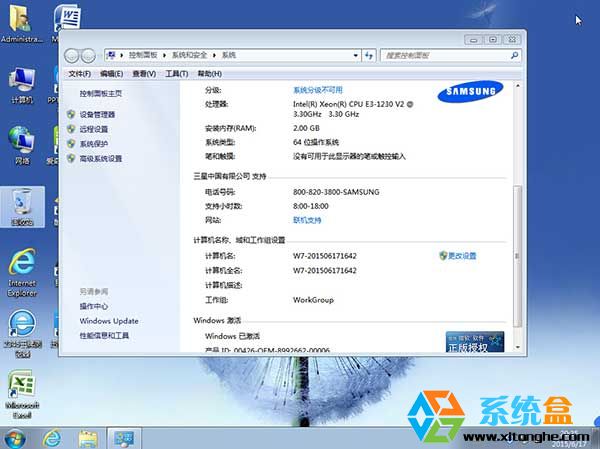Expand the arrow after 系统和安全 breadcrumb

click(x=214, y=55)
